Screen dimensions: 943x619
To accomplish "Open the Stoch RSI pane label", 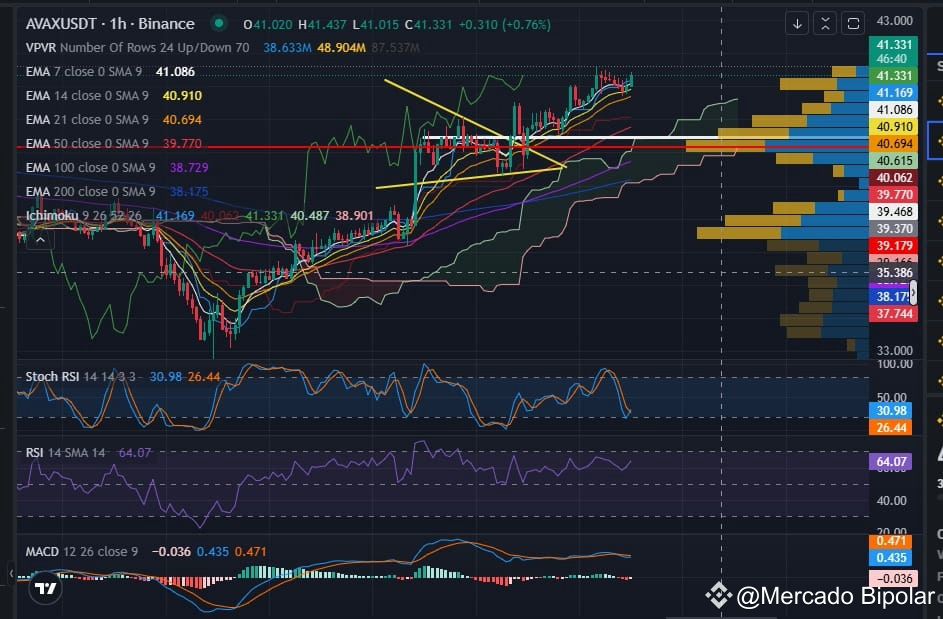I will pos(55,378).
